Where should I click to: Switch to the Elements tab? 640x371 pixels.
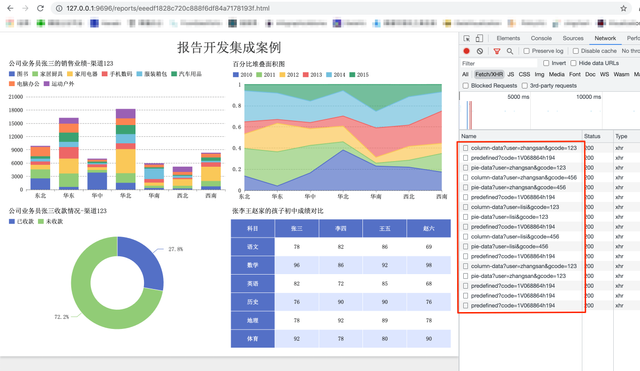[508, 38]
